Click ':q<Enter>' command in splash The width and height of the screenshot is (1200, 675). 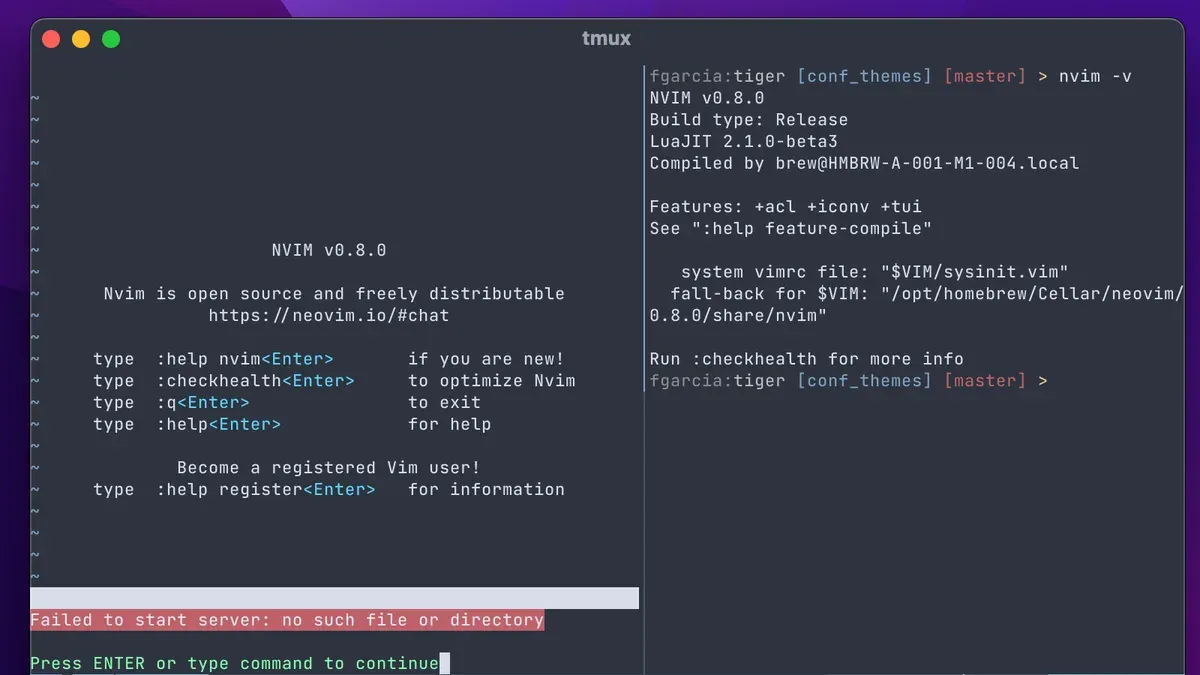203,403
